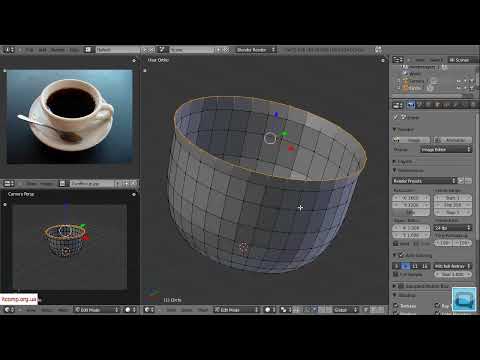
Task: Expand the Sampled Motion Blur panel
Action: 421,286
